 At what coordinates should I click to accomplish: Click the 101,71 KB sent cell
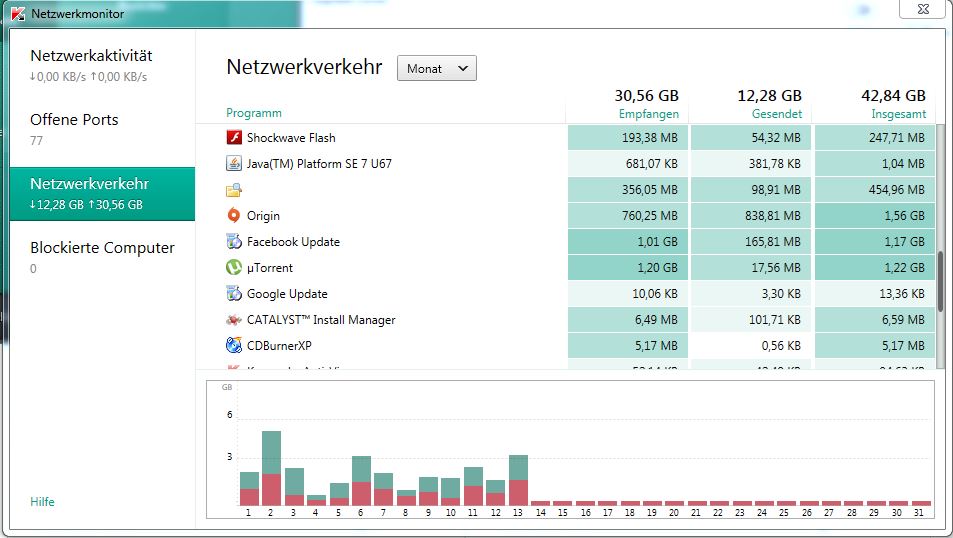(x=751, y=320)
